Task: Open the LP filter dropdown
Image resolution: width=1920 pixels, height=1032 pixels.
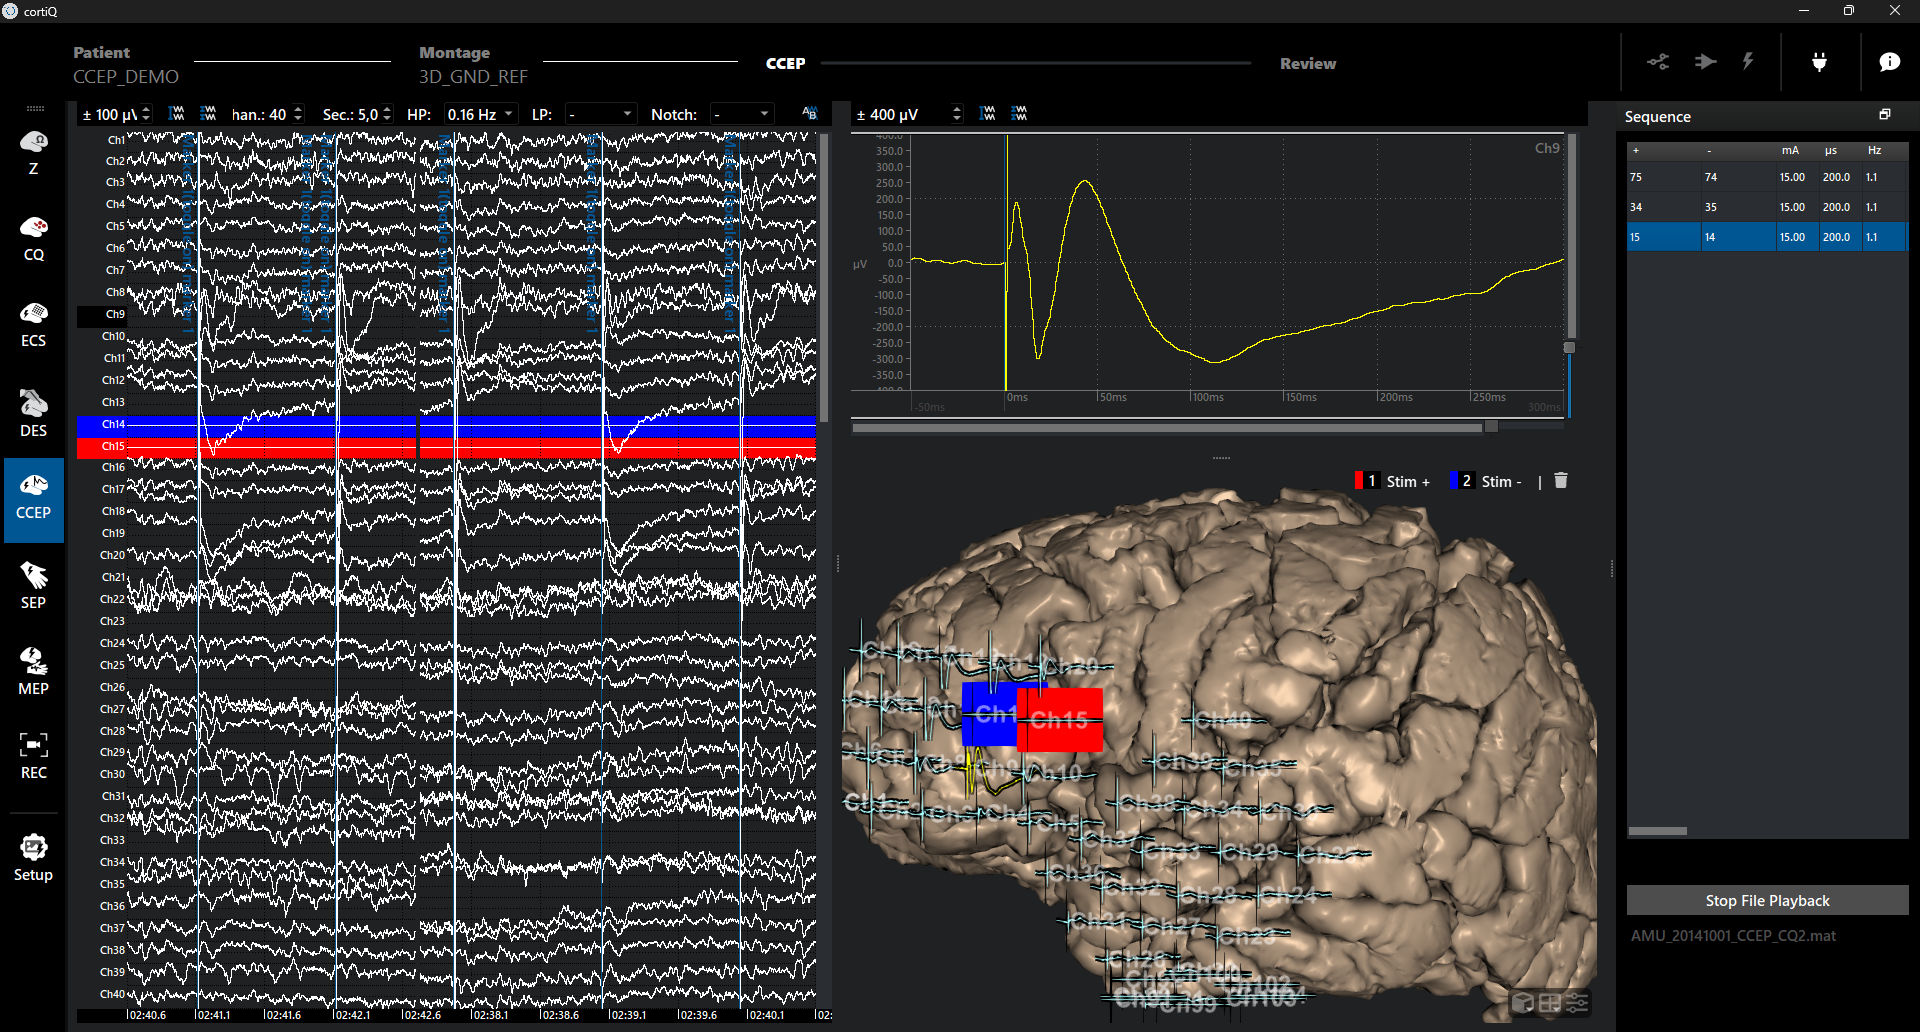Action: tap(600, 113)
